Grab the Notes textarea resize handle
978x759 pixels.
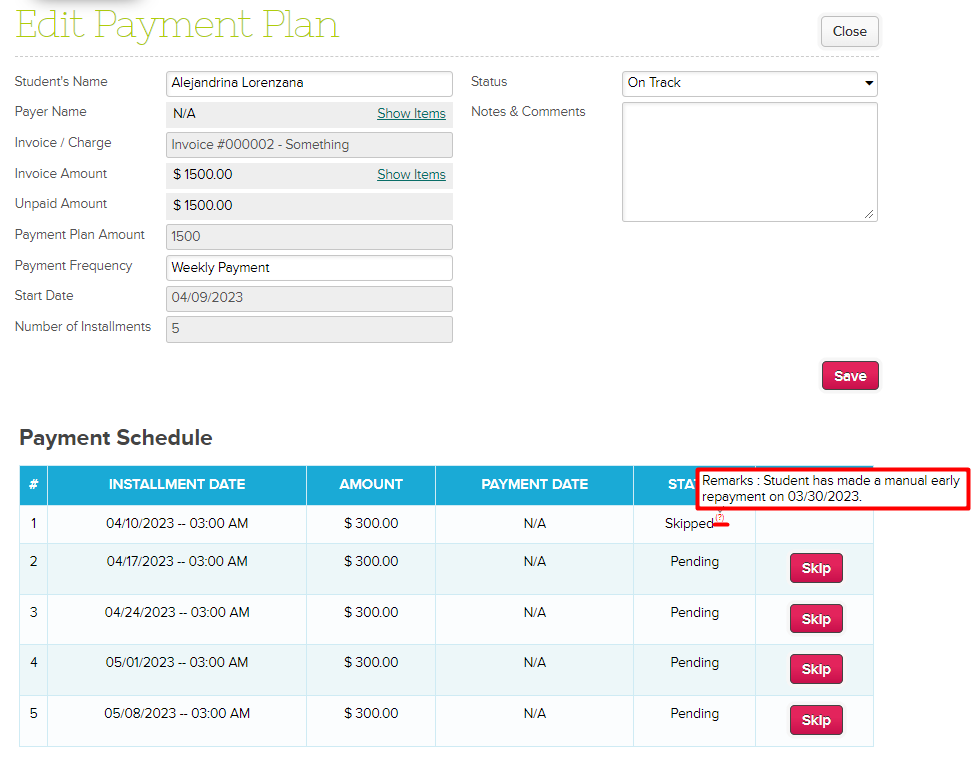coord(870,214)
